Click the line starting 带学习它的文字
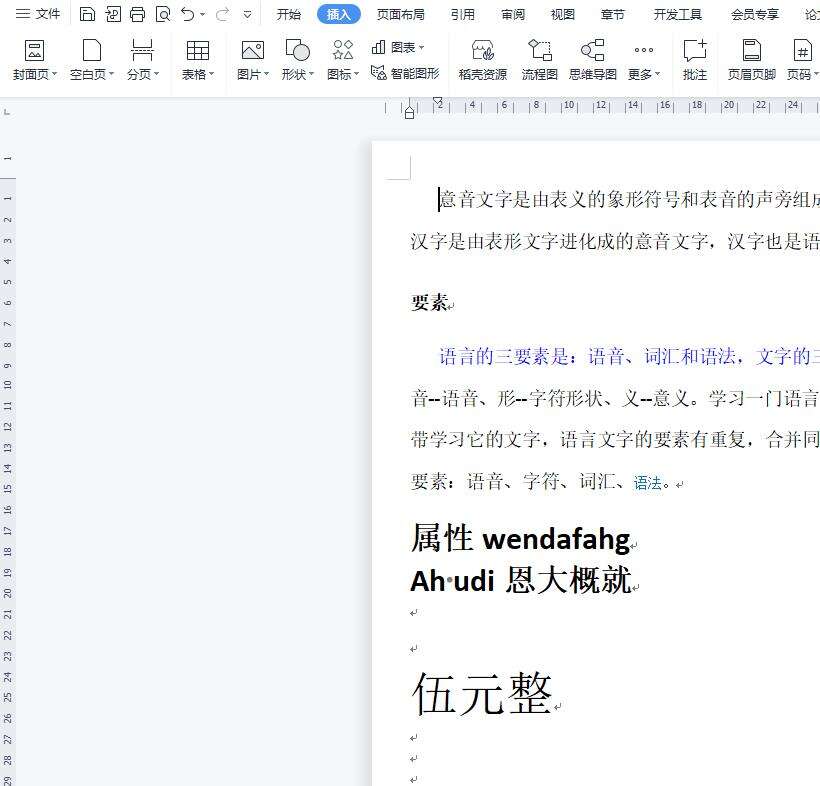The image size is (820, 786). 615,439
